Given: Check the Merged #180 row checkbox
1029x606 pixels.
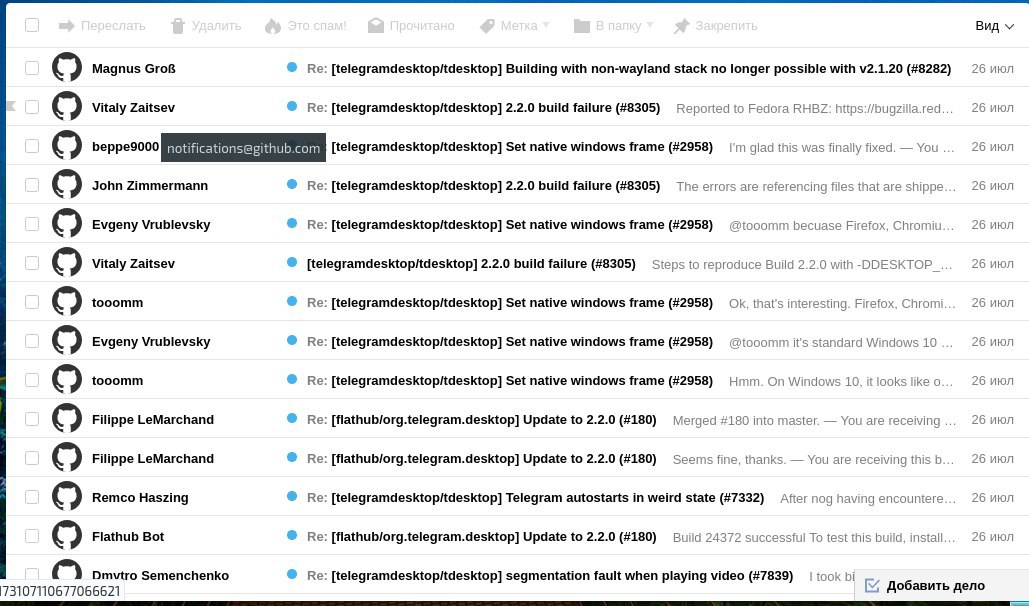Looking at the screenshot, I should (x=32, y=419).
